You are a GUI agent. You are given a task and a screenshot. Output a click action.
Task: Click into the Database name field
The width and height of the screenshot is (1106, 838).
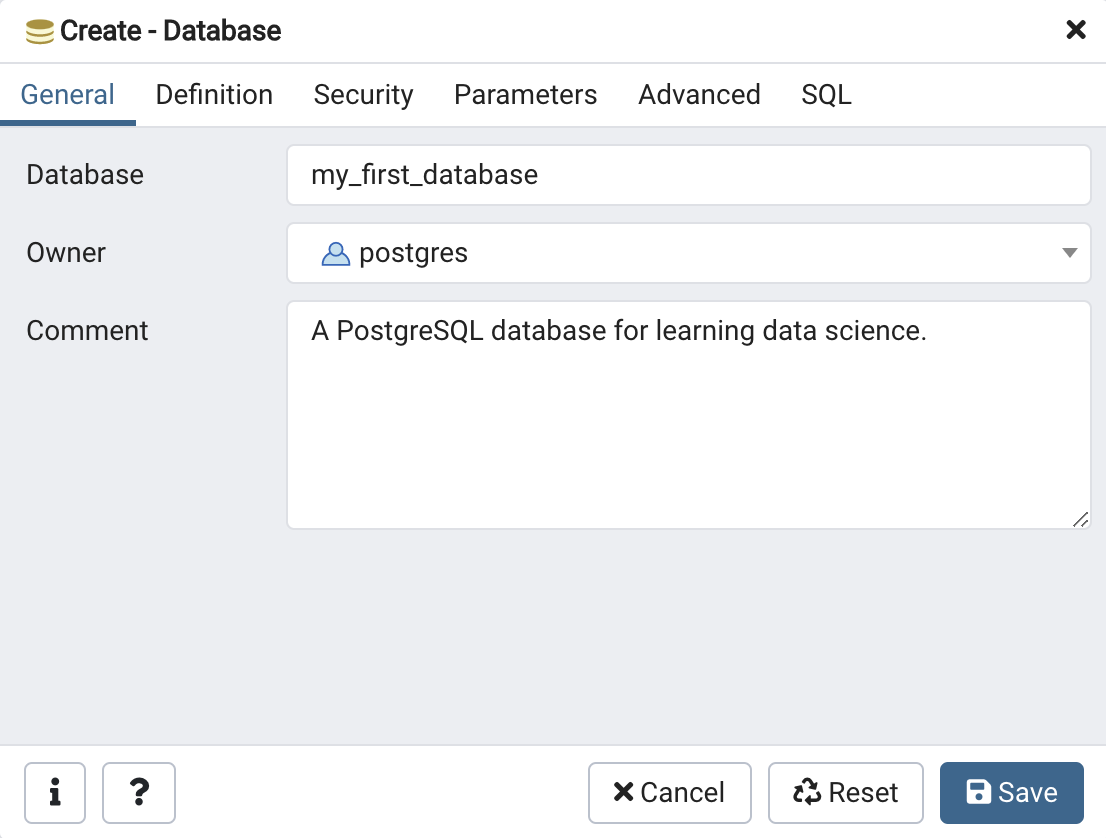[x=688, y=175]
